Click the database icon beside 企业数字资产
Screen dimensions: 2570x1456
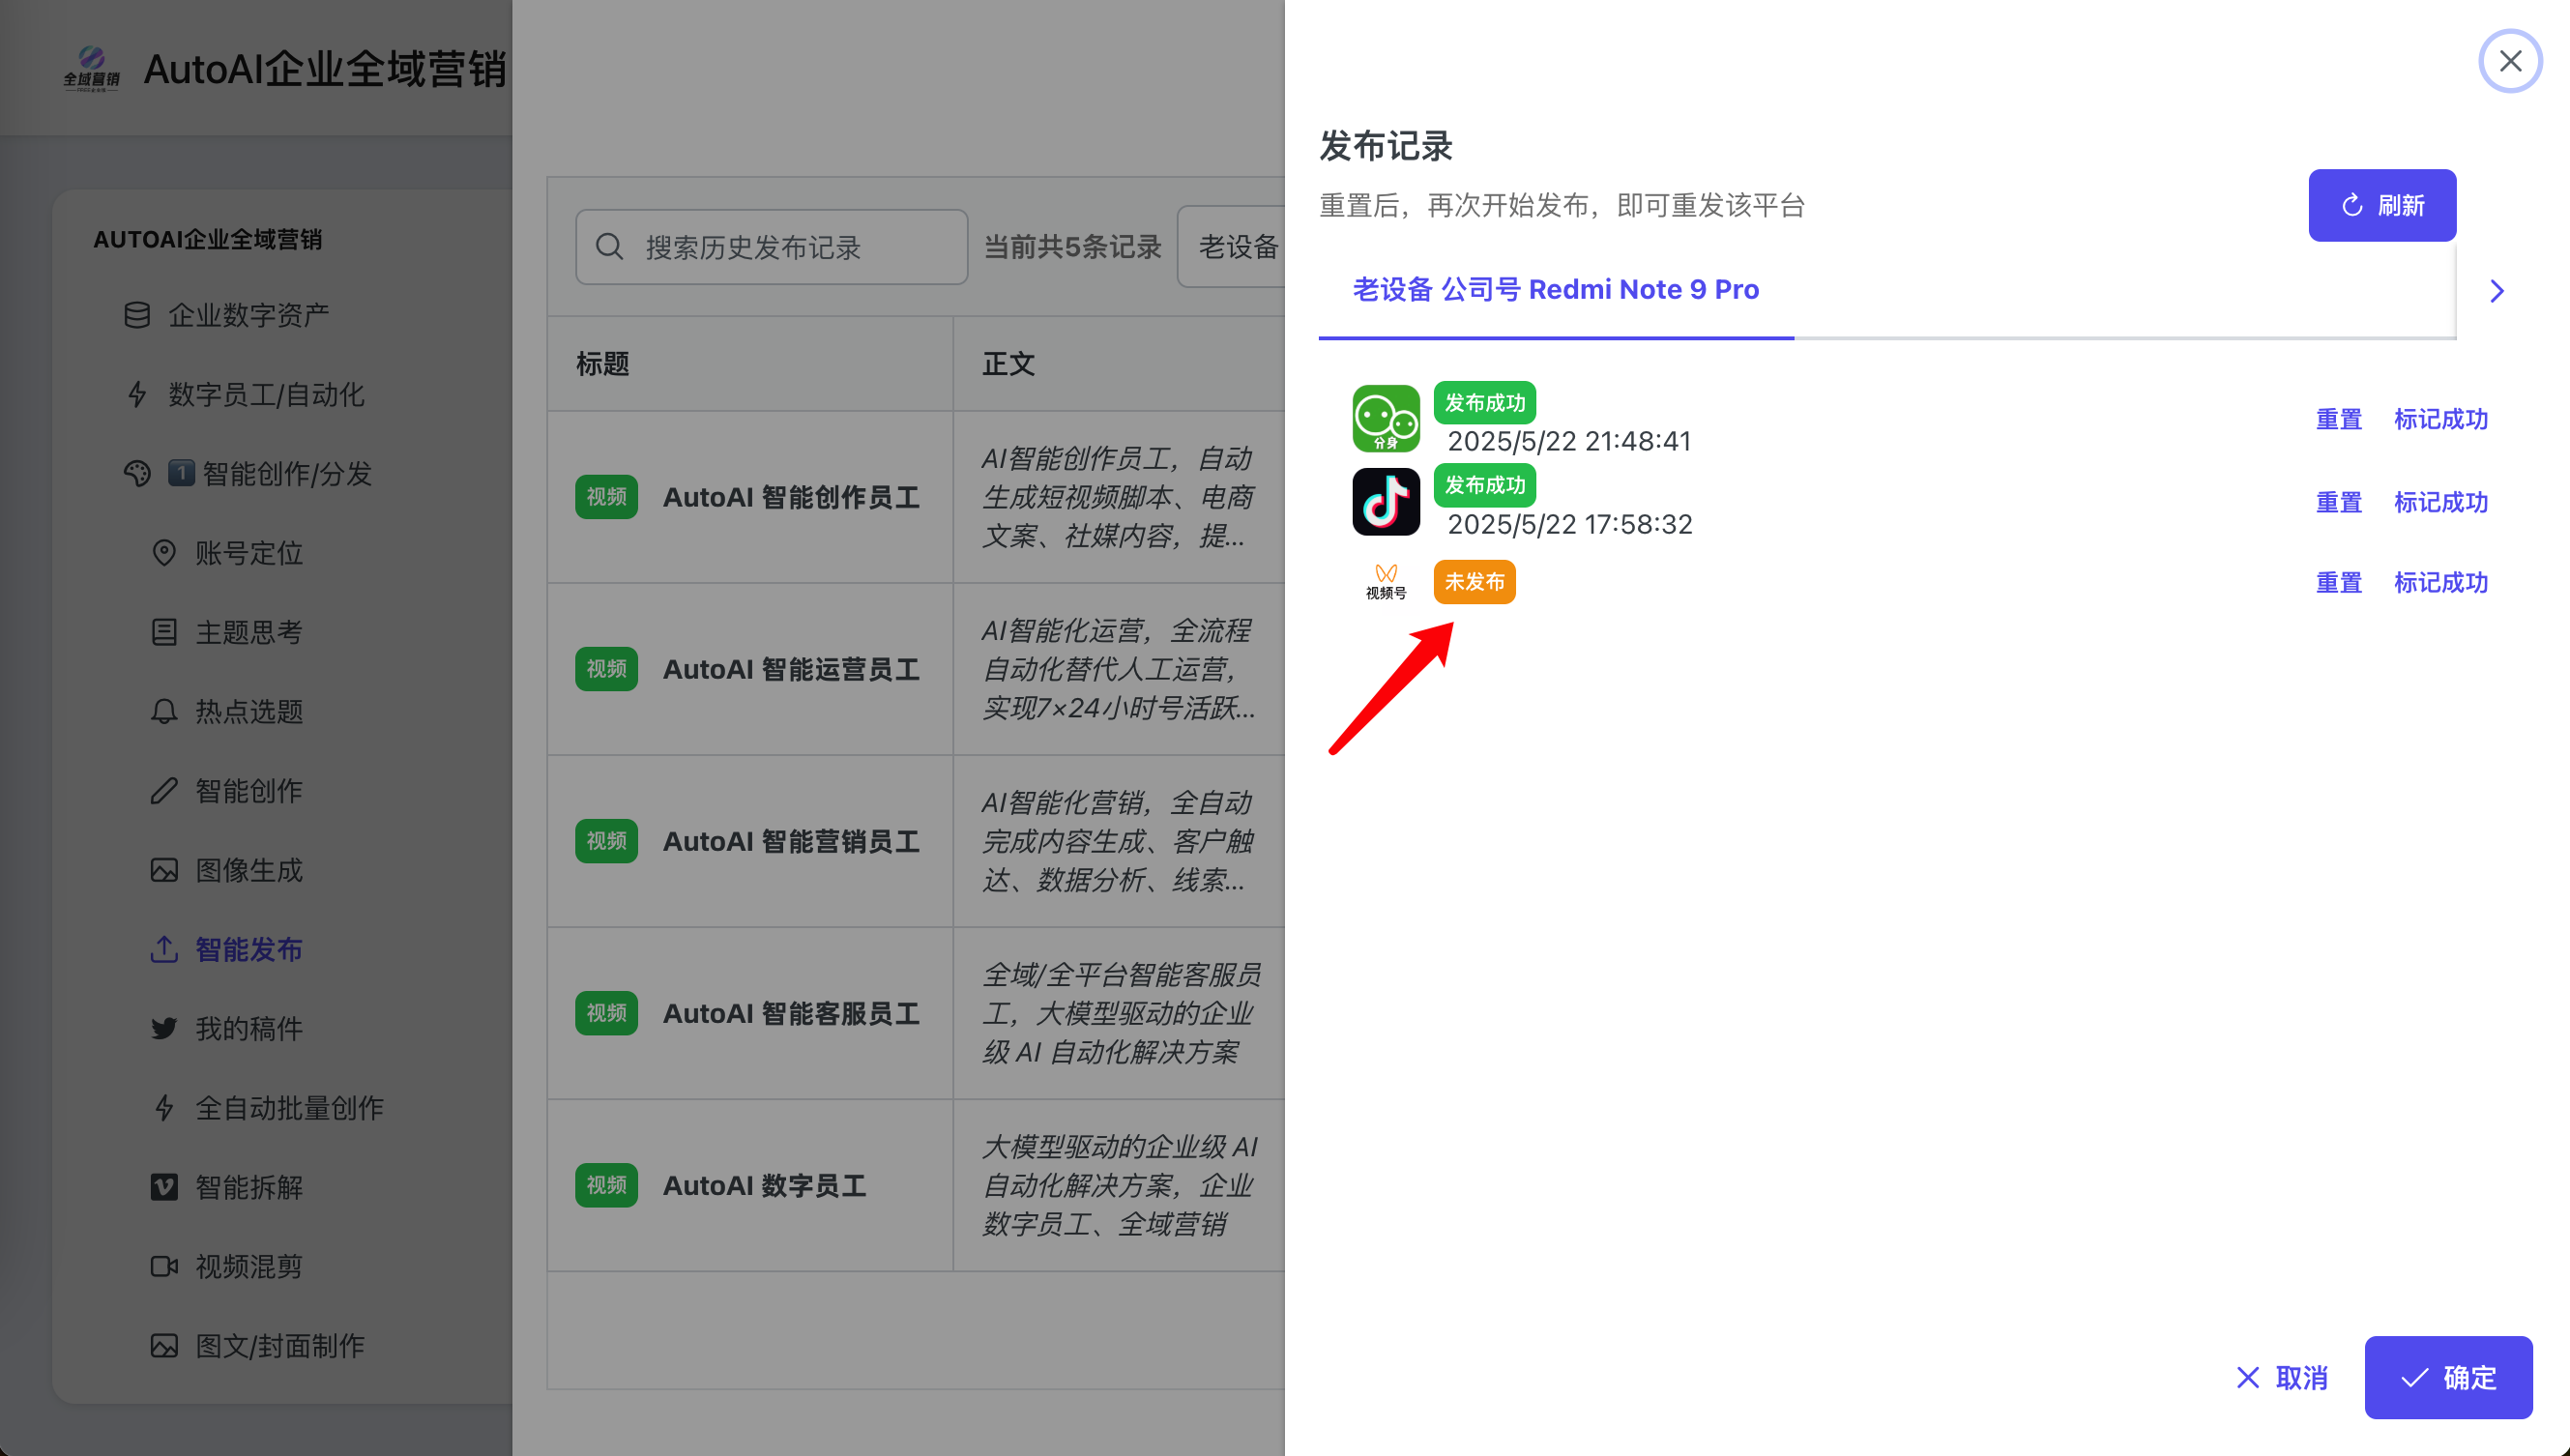click(137, 316)
